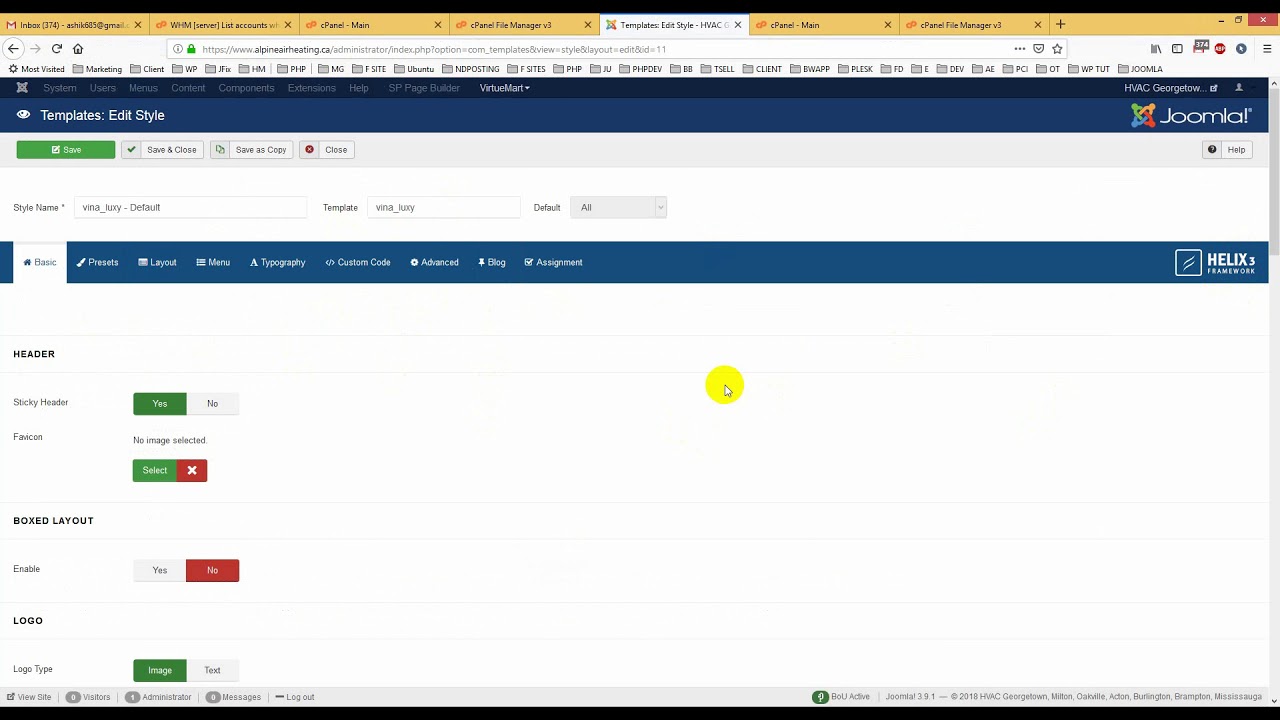
Task: Open the browser home page icon
Action: [x=78, y=48]
